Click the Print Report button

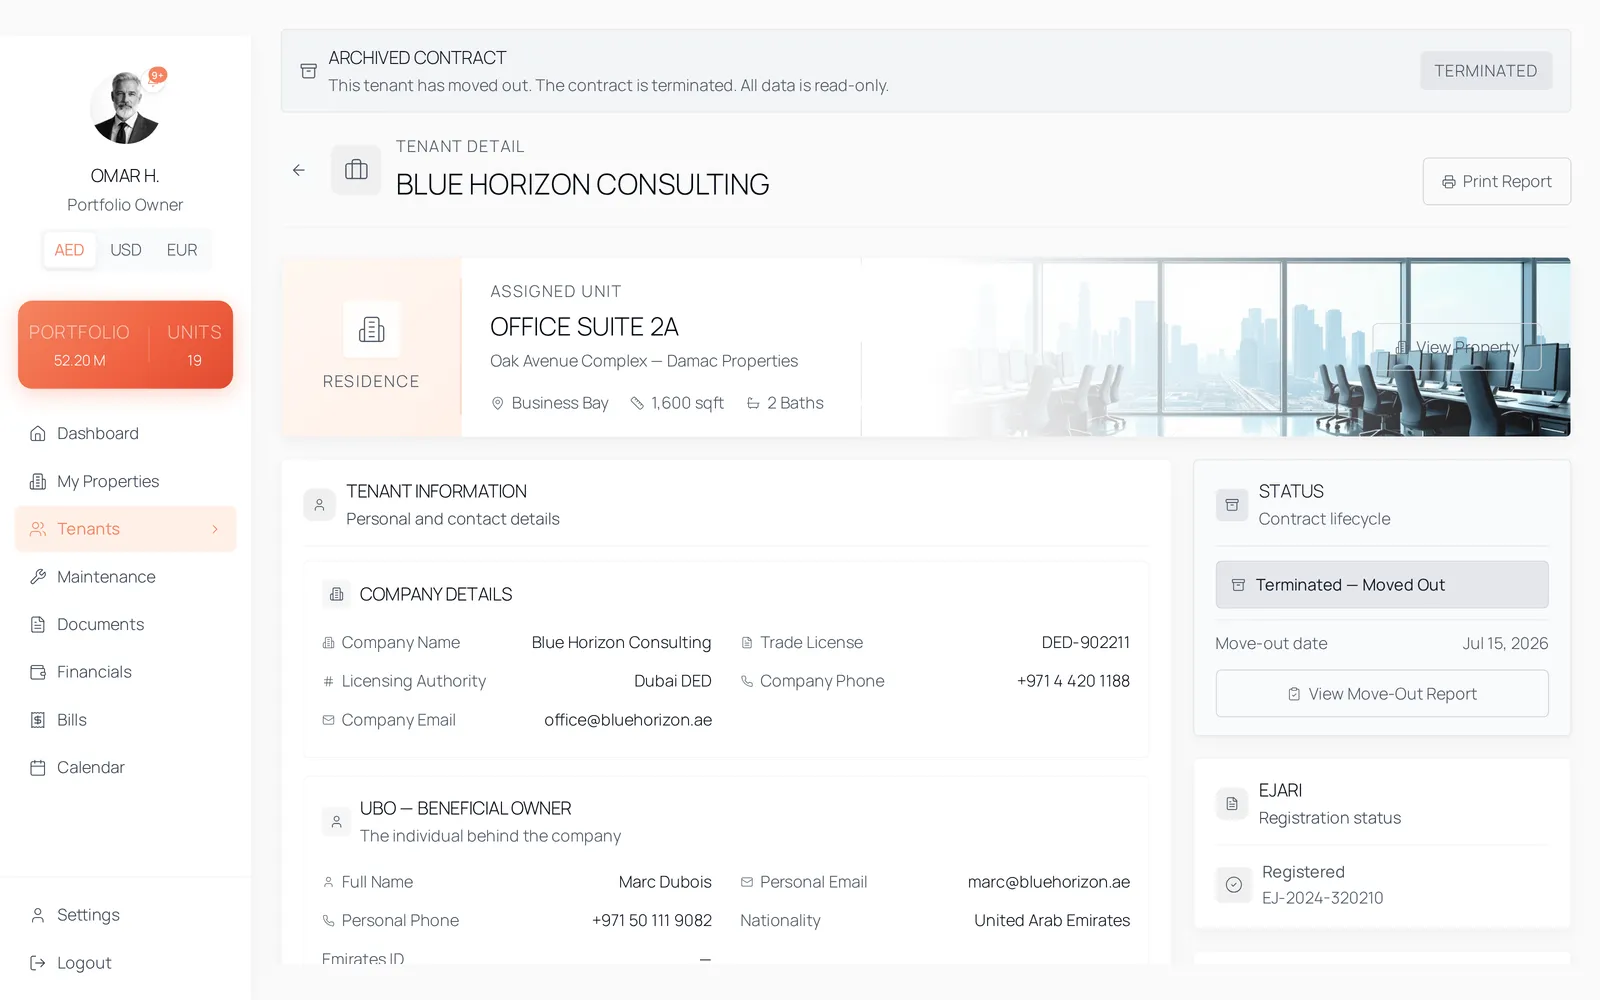[1497, 182]
